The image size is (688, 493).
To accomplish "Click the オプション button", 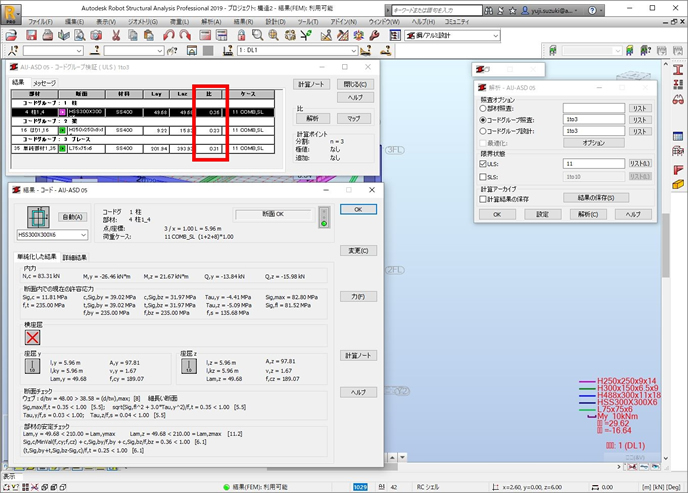I will click(x=594, y=143).
